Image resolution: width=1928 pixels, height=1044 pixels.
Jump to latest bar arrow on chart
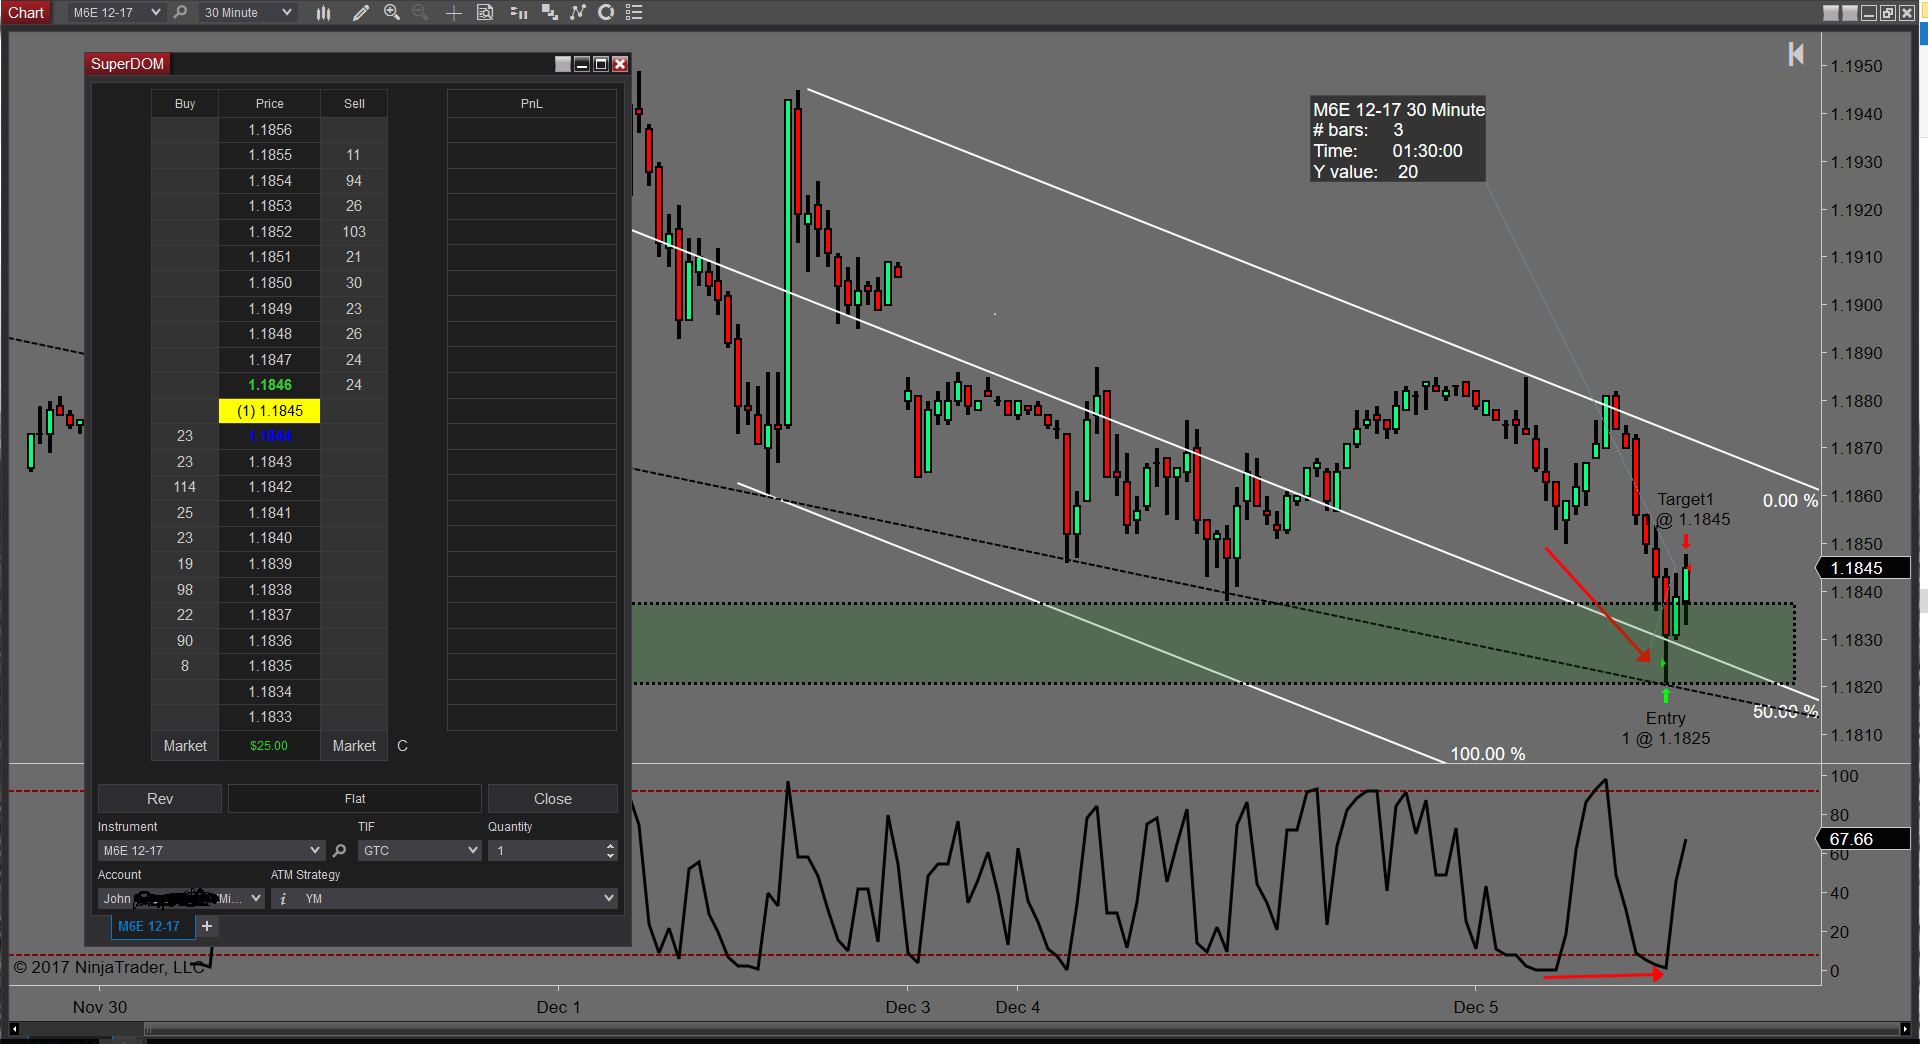pyautogui.click(x=1796, y=54)
